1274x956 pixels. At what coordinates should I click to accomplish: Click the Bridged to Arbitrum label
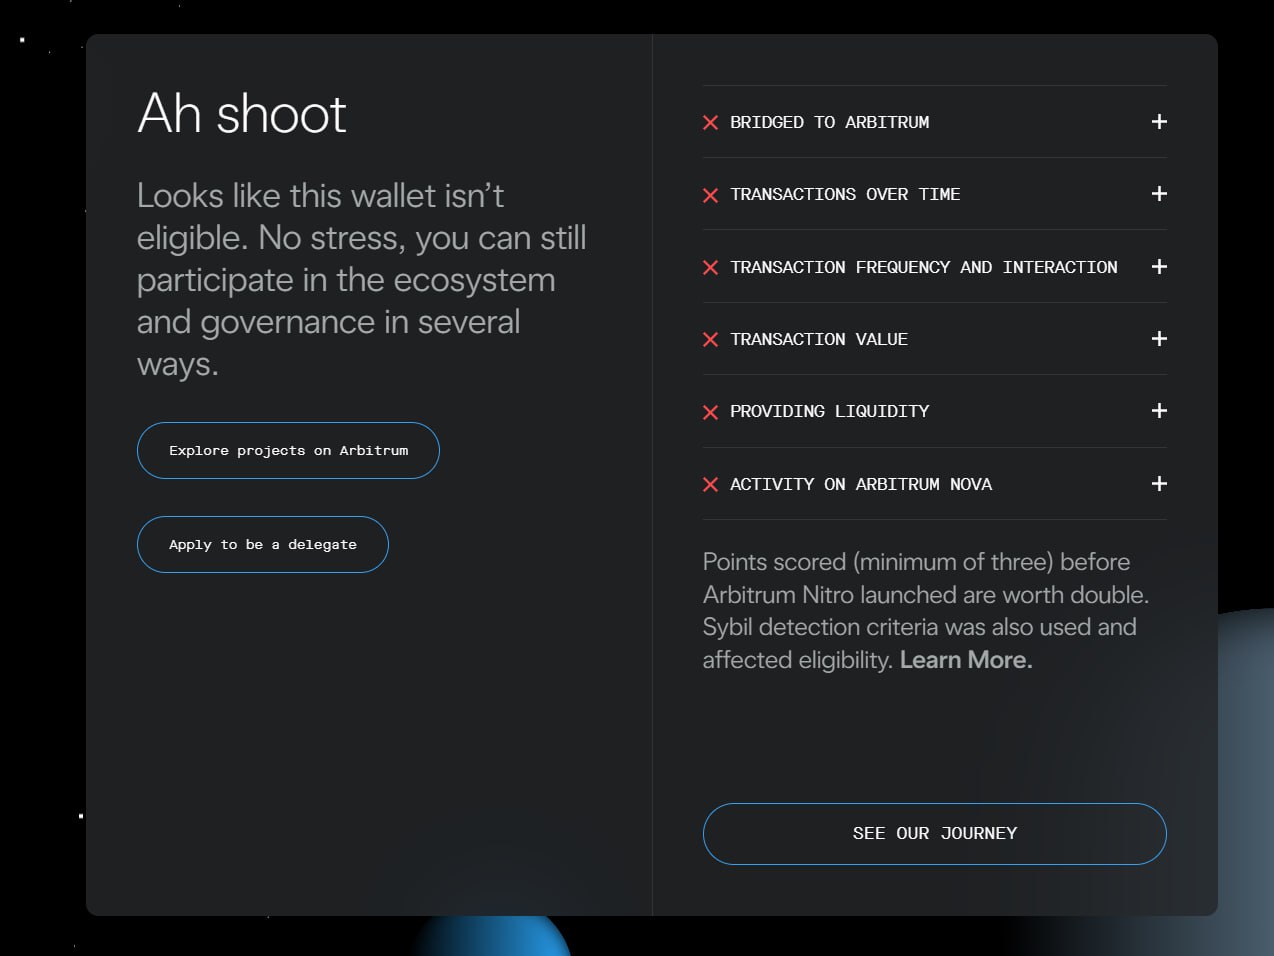[830, 122]
